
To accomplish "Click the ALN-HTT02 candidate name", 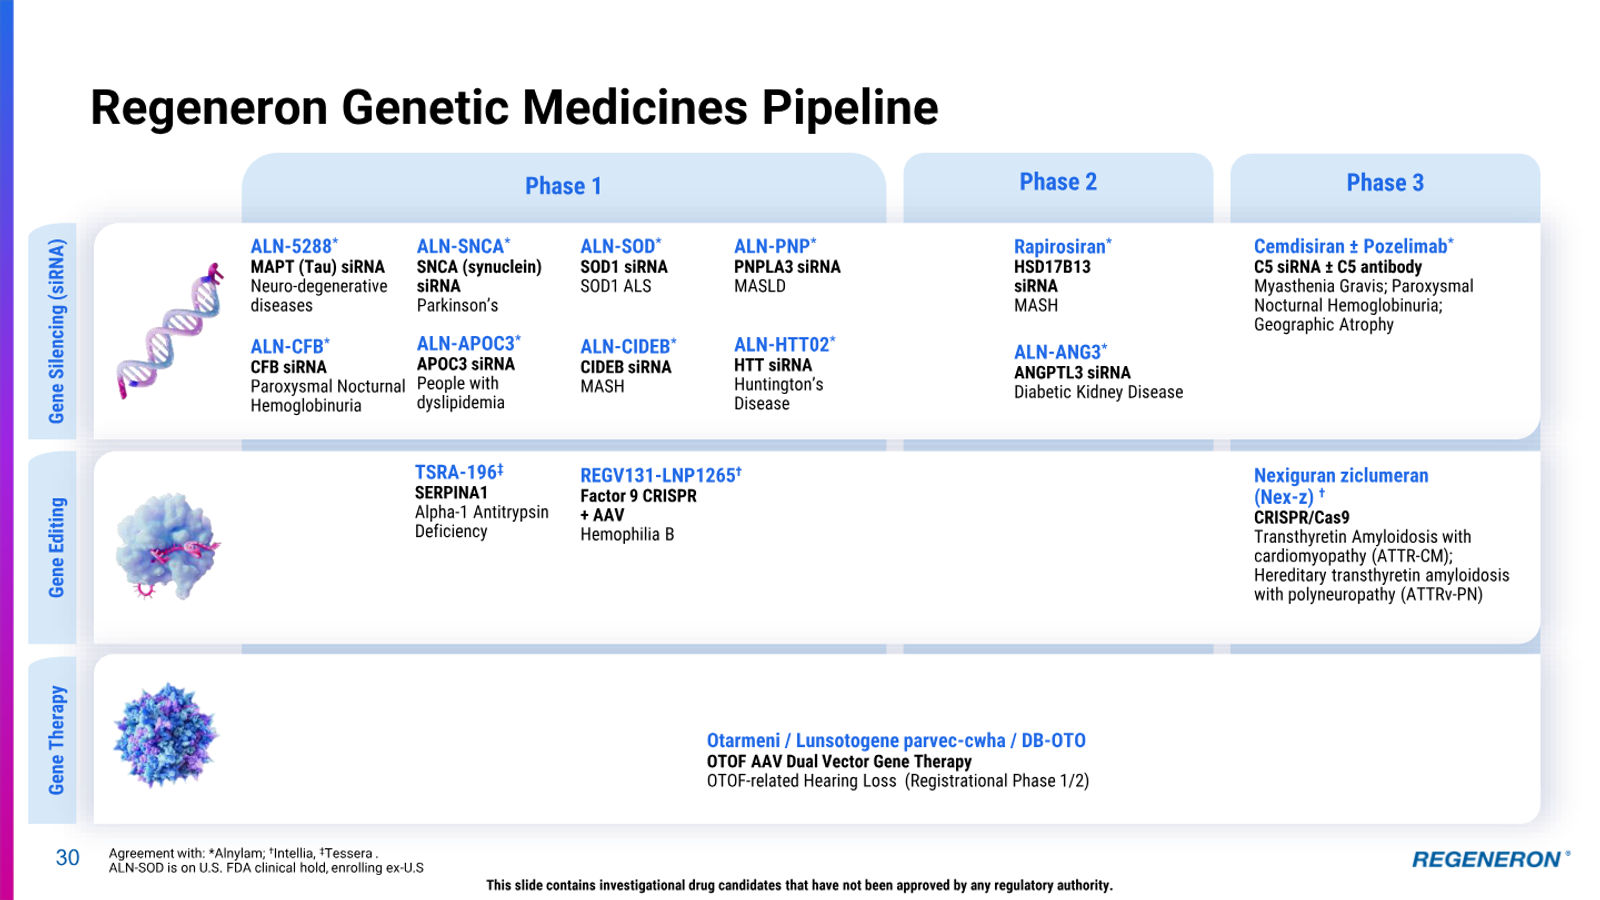I will point(784,344).
